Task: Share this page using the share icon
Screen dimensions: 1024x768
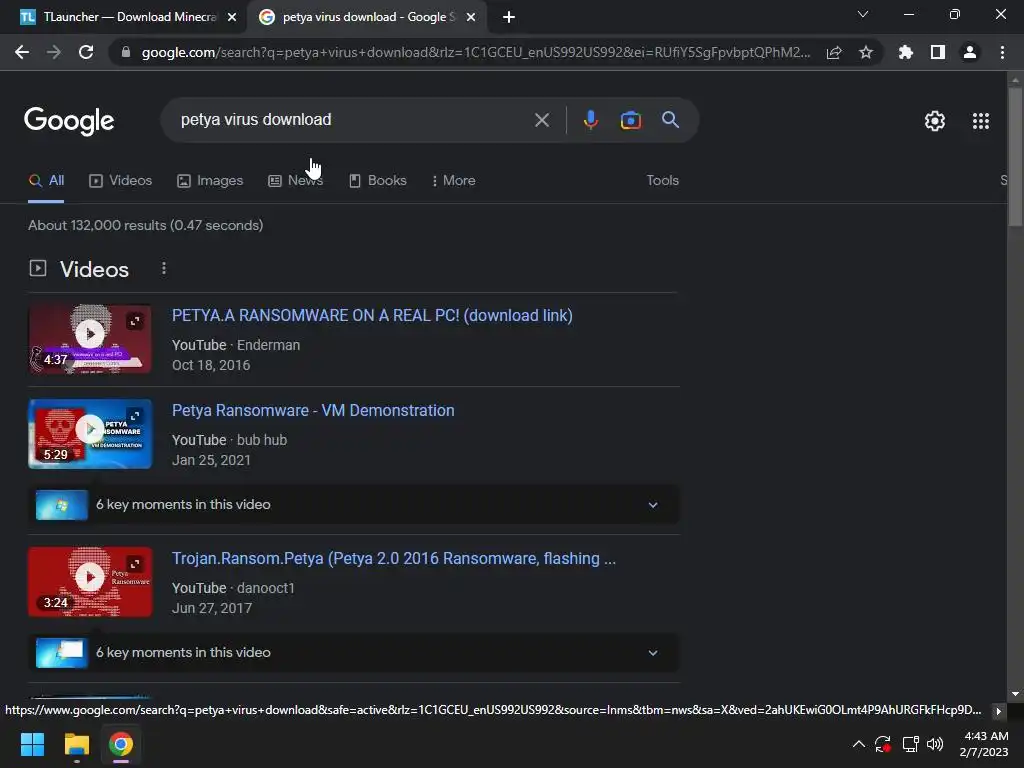Action: [834, 52]
